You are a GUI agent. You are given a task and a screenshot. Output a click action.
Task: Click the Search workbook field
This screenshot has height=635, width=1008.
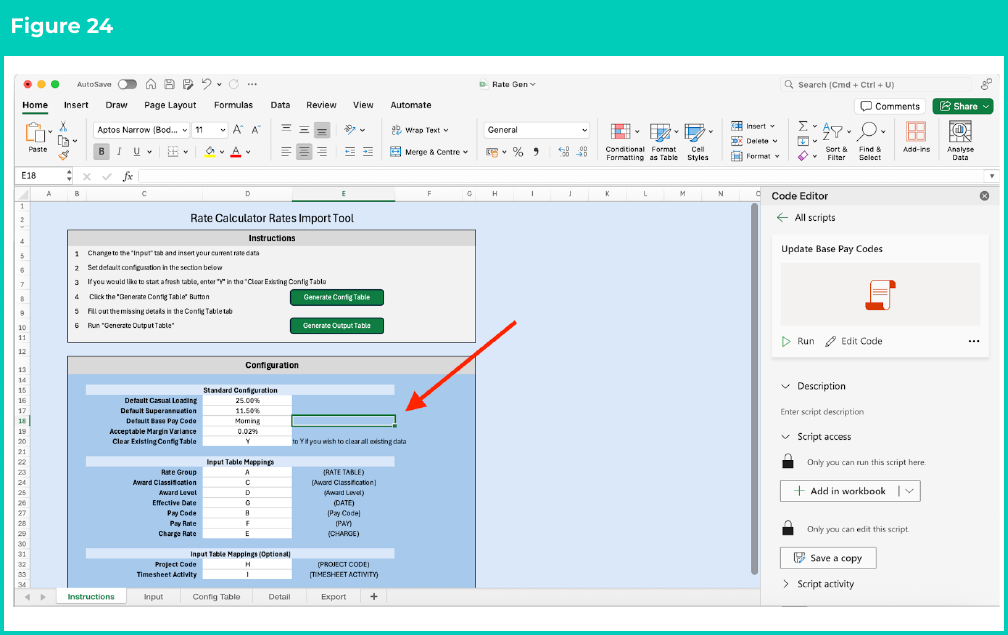tap(876, 84)
